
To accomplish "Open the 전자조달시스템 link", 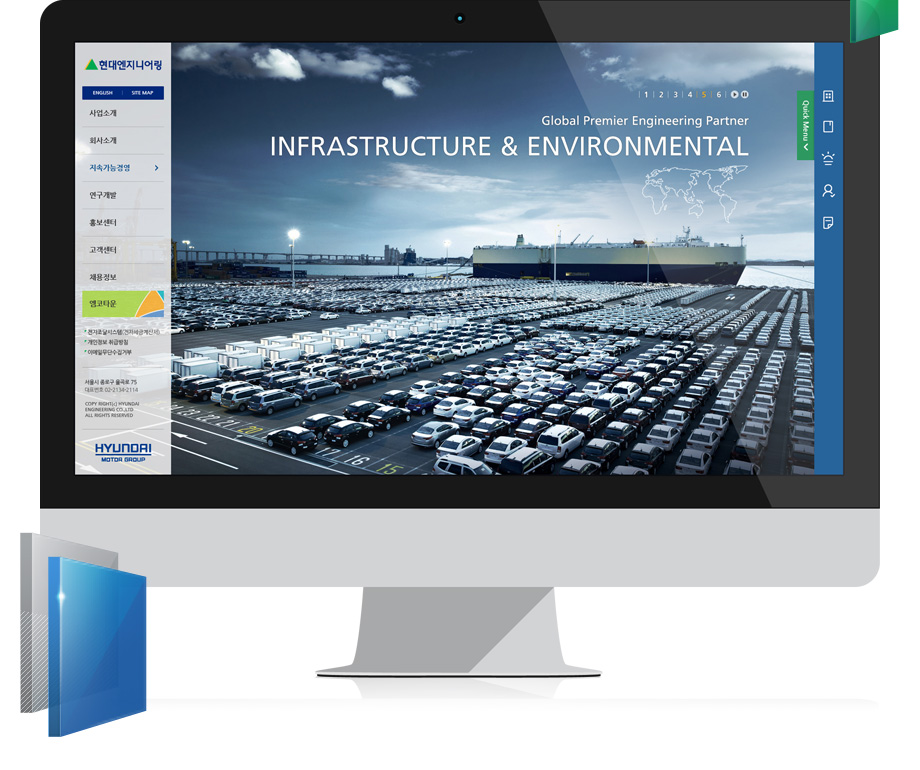I will pyautogui.click(x=123, y=332).
